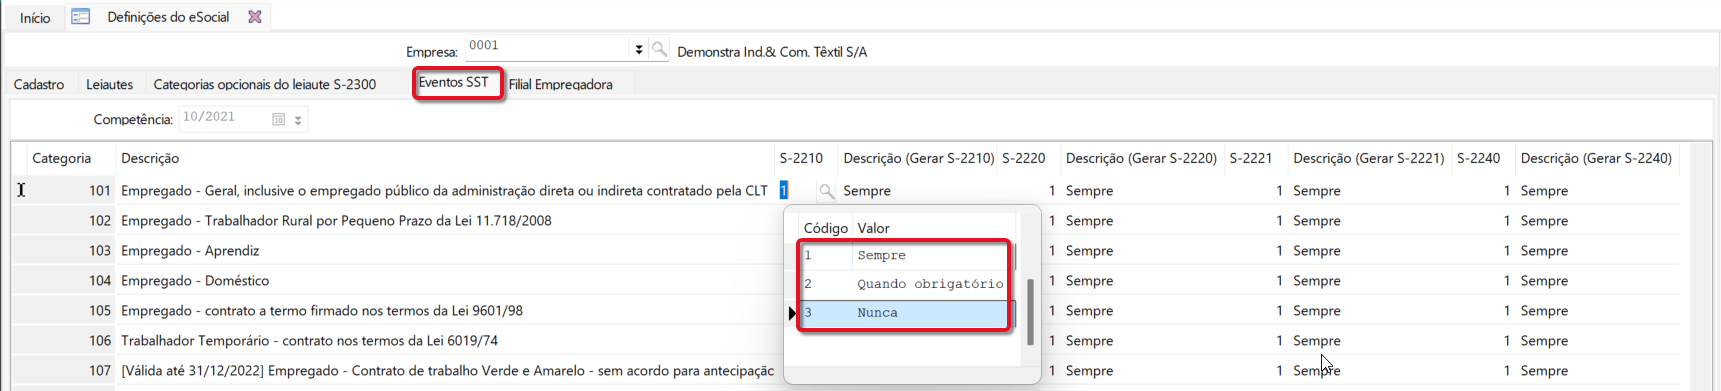Choose option 2 Quando obrigatório in the list
This screenshot has height=391, width=1721.
click(906, 284)
